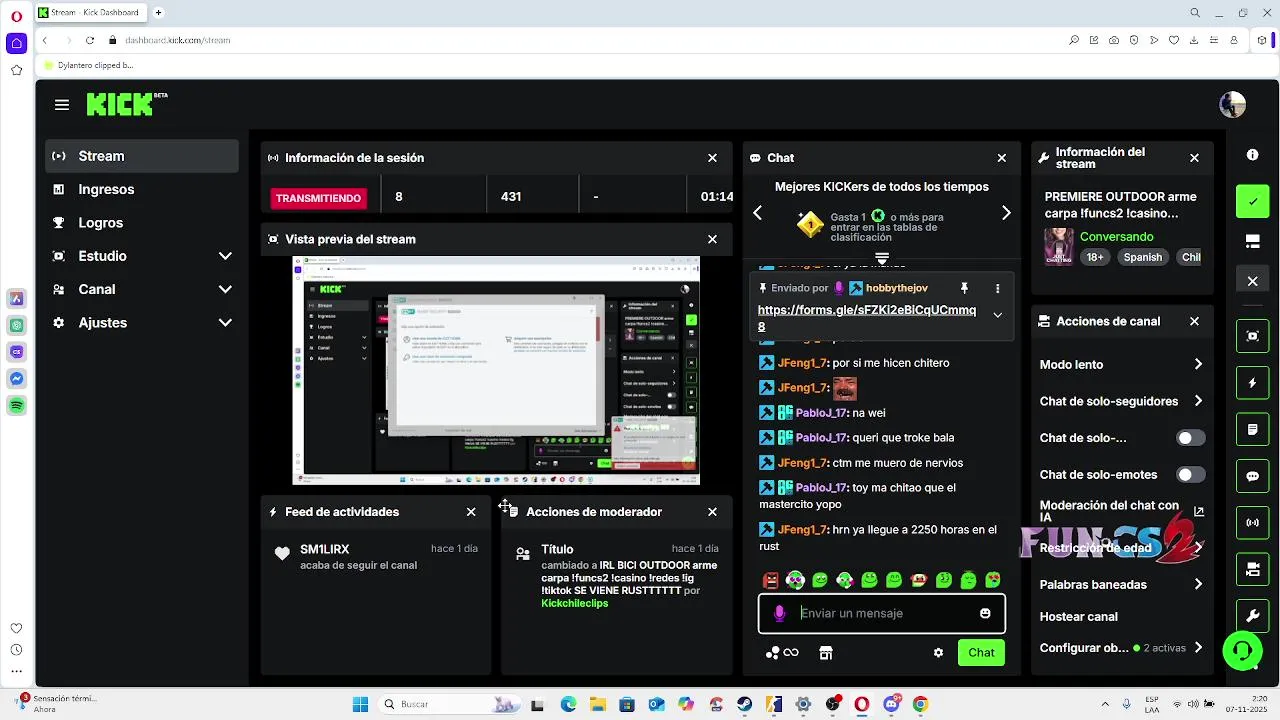Image resolution: width=1280 pixels, height=720 pixels.
Task: Click the layout icon in the right rail
Action: pyautogui.click(x=1252, y=242)
